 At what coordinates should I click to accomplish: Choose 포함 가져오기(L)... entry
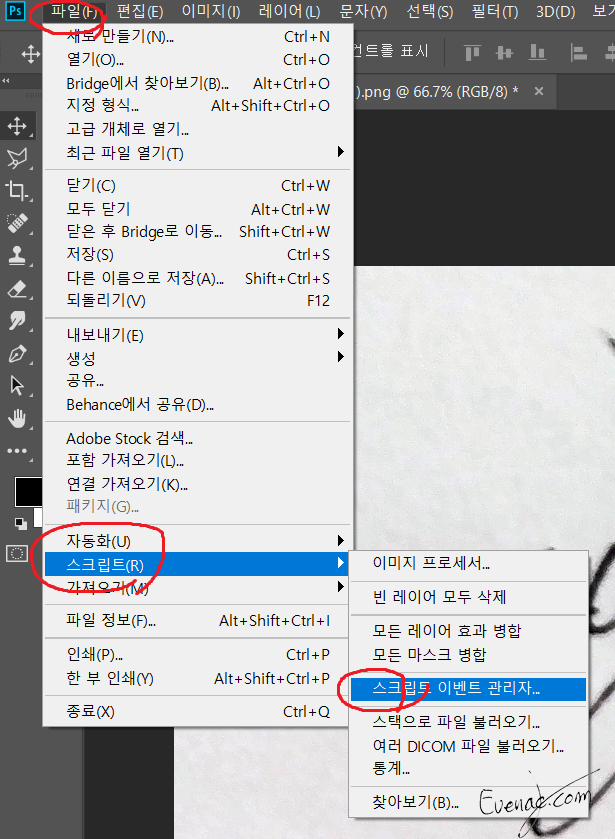(x=198, y=460)
